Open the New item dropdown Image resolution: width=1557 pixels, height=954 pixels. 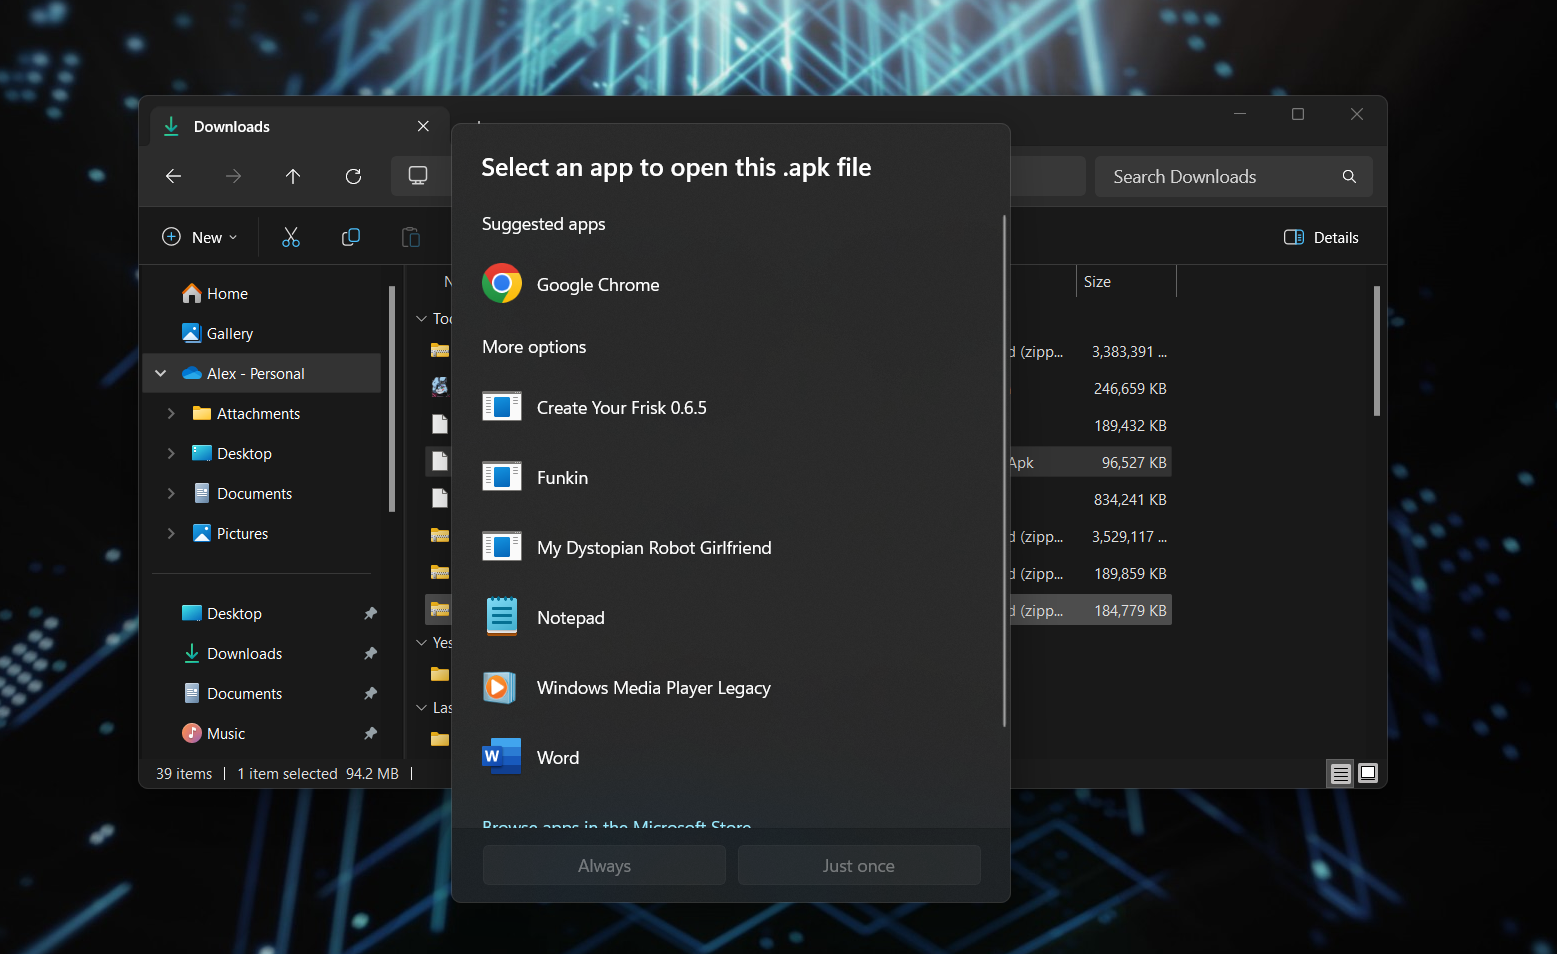click(200, 237)
